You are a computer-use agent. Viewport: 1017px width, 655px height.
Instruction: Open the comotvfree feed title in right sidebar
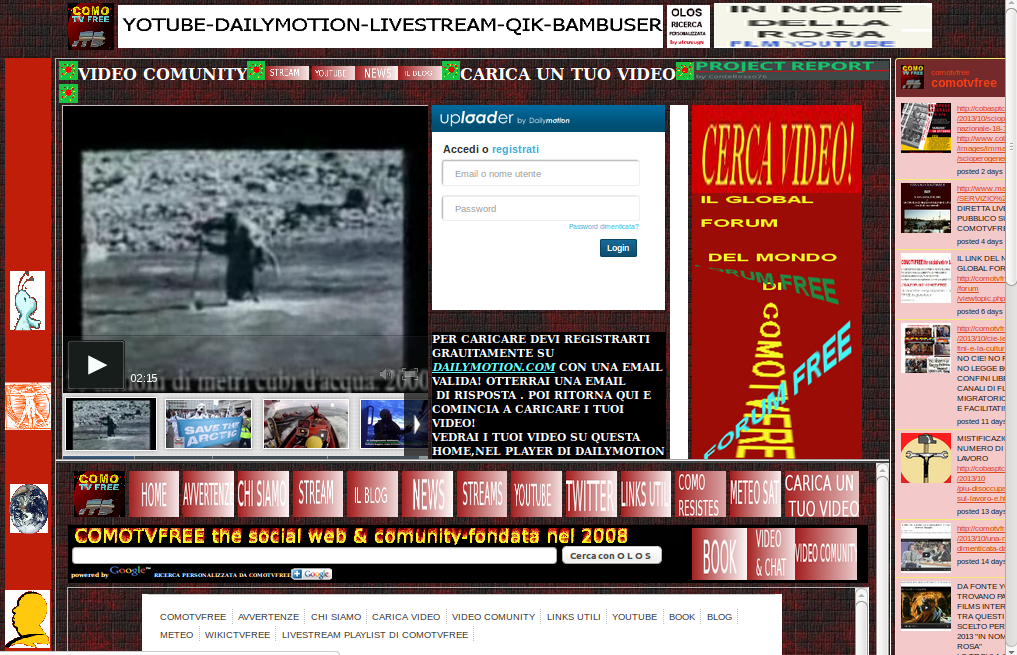pyautogui.click(x=964, y=83)
